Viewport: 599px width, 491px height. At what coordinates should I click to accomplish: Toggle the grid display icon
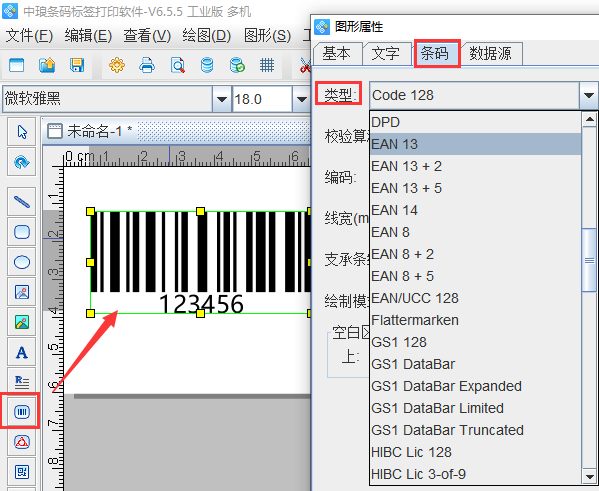pyautogui.click(x=267, y=65)
